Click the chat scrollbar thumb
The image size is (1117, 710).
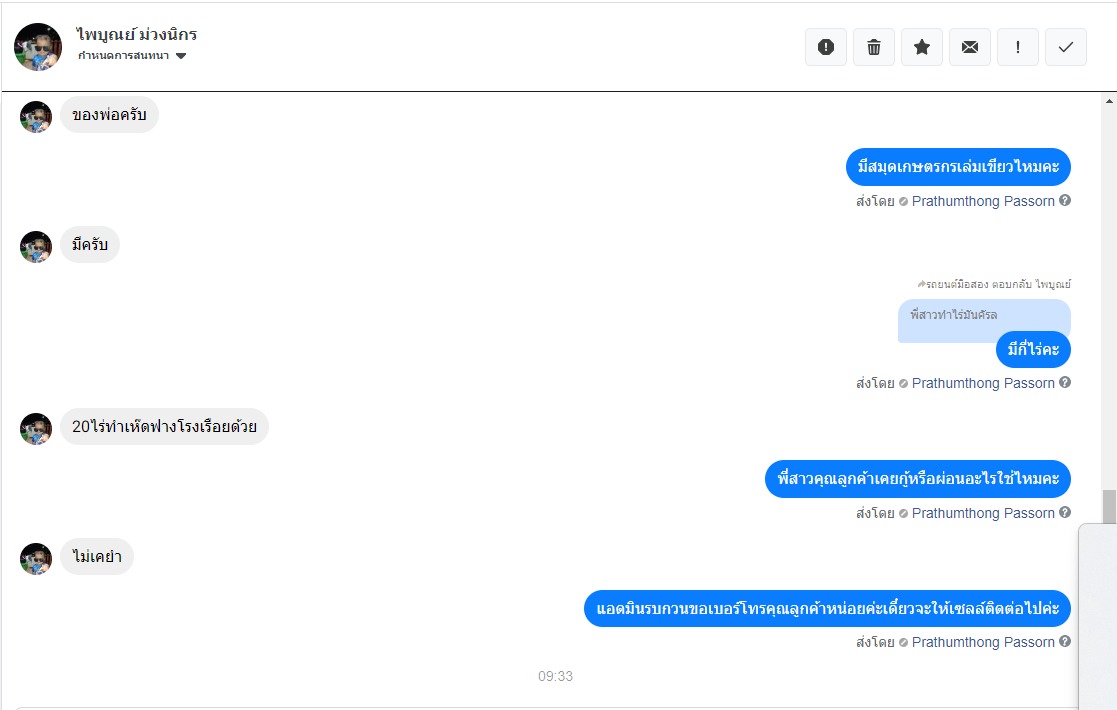(x=1109, y=507)
